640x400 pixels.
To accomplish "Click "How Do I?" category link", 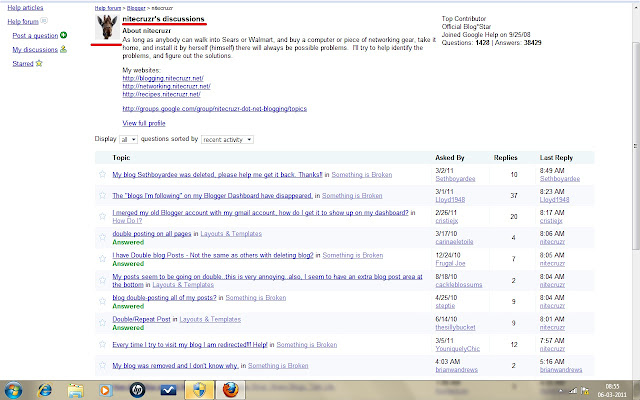I will (x=127, y=220).
